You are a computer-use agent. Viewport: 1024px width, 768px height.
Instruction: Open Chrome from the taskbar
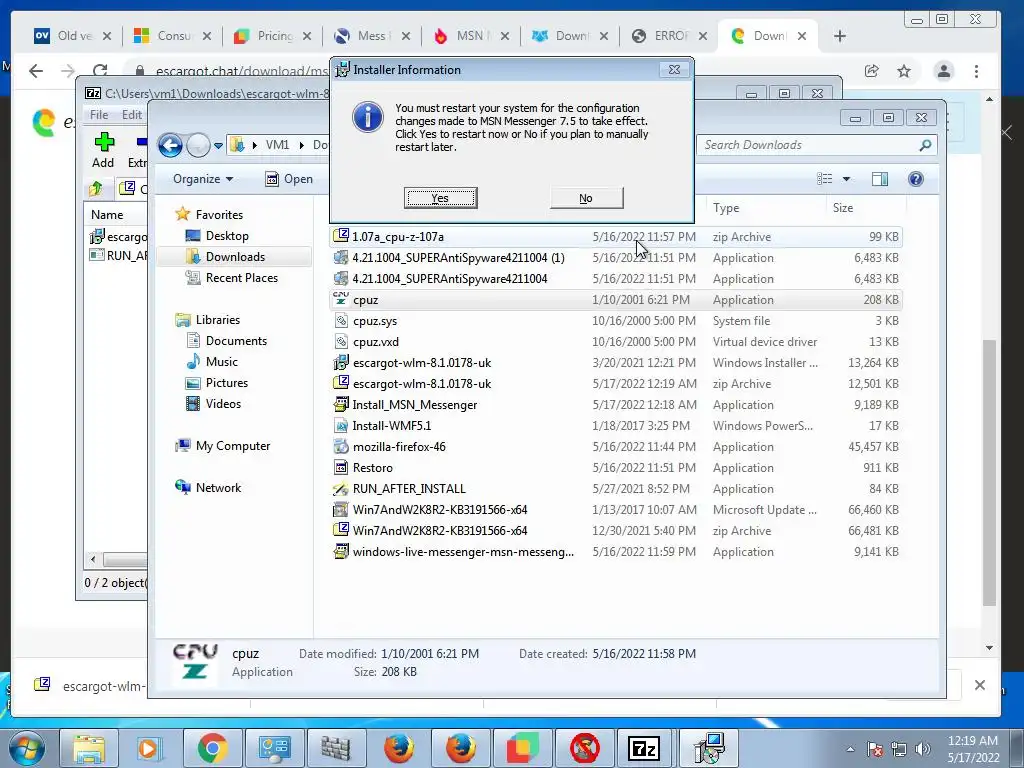click(x=212, y=748)
